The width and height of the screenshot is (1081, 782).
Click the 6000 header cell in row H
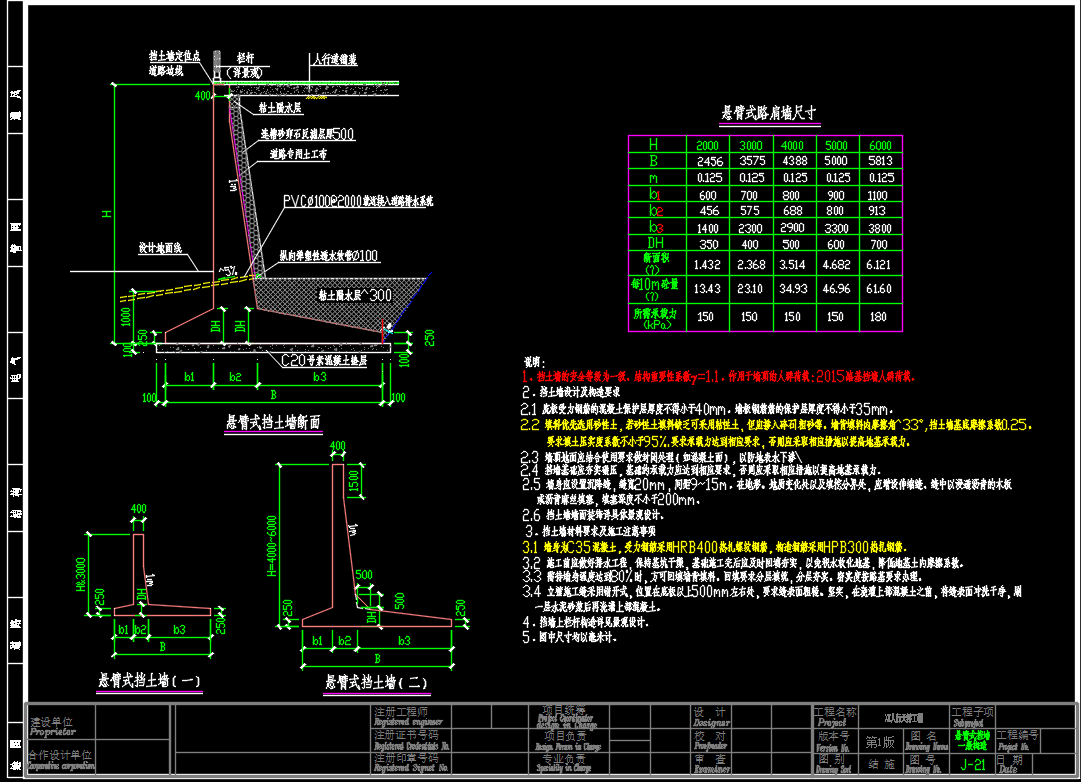point(879,145)
